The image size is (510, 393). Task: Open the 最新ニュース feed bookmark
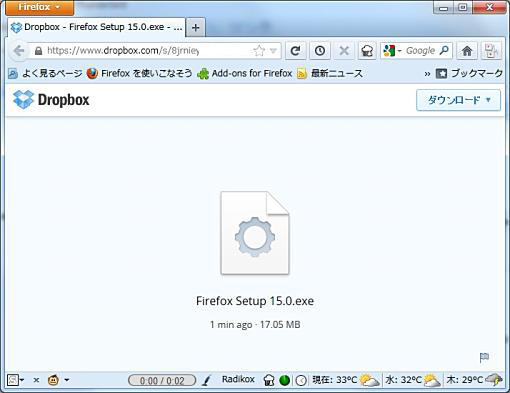[x=330, y=73]
